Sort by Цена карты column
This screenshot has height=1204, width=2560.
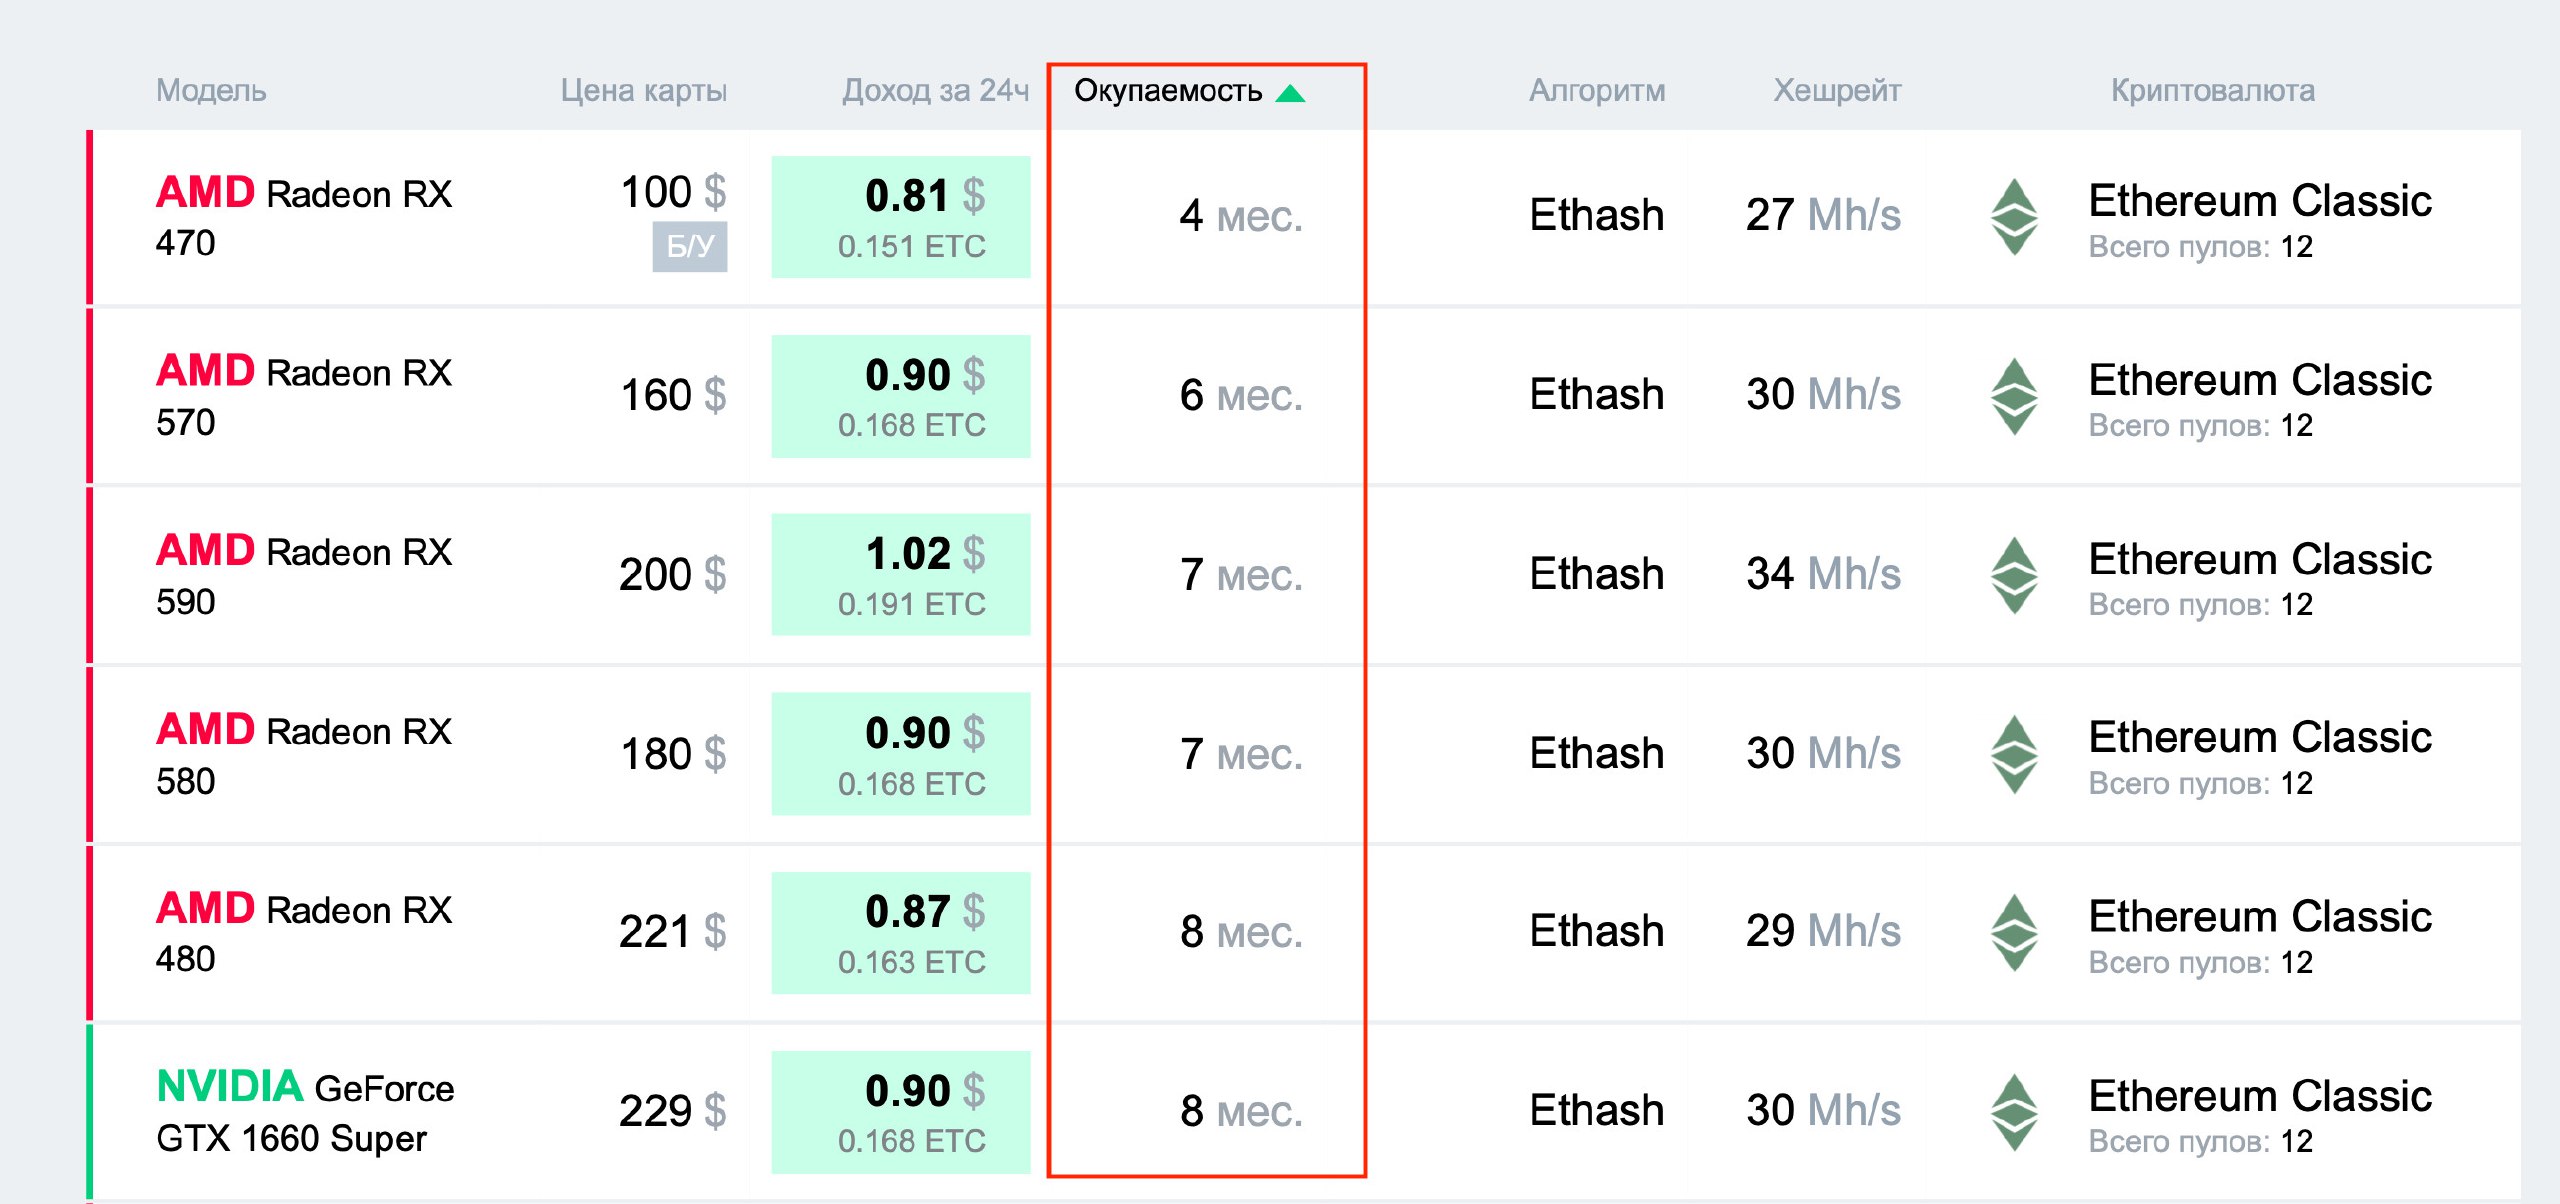click(x=643, y=91)
